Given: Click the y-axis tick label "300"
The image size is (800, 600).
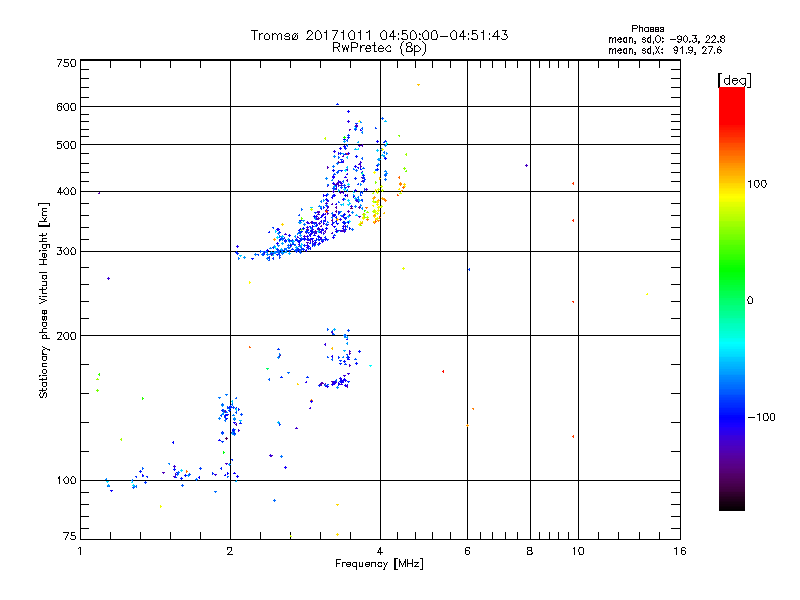Looking at the screenshot, I should (66, 252).
